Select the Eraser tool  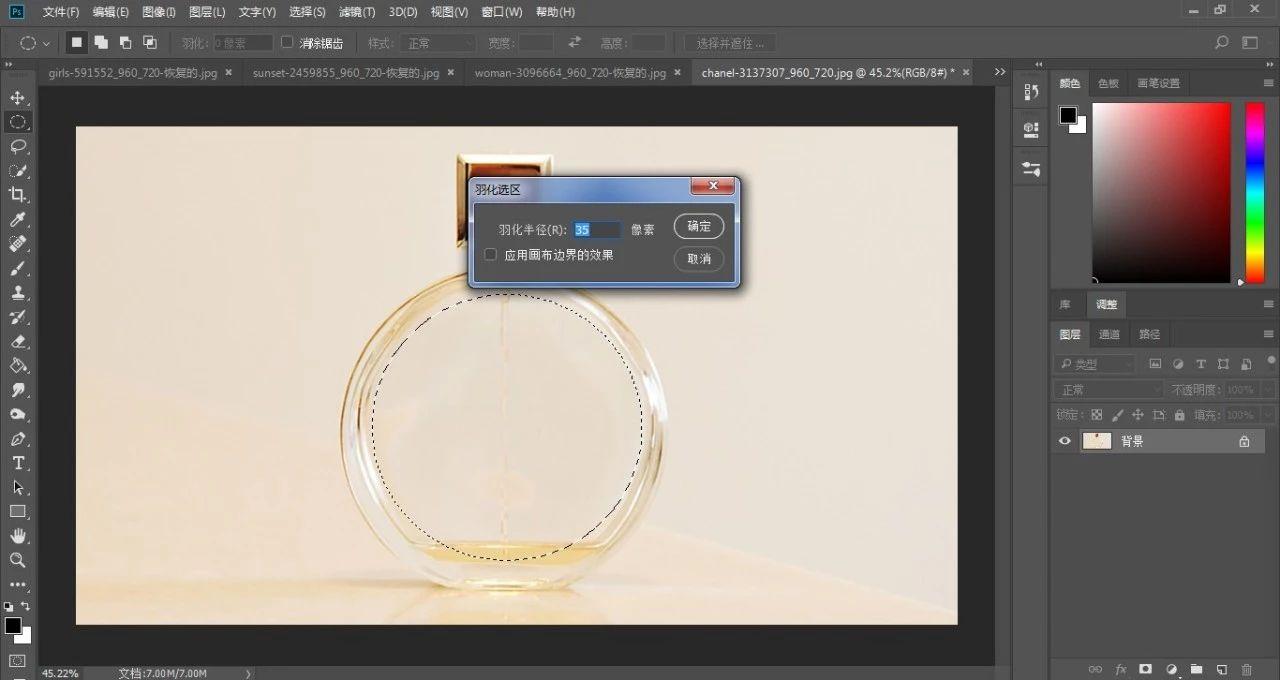click(x=17, y=341)
